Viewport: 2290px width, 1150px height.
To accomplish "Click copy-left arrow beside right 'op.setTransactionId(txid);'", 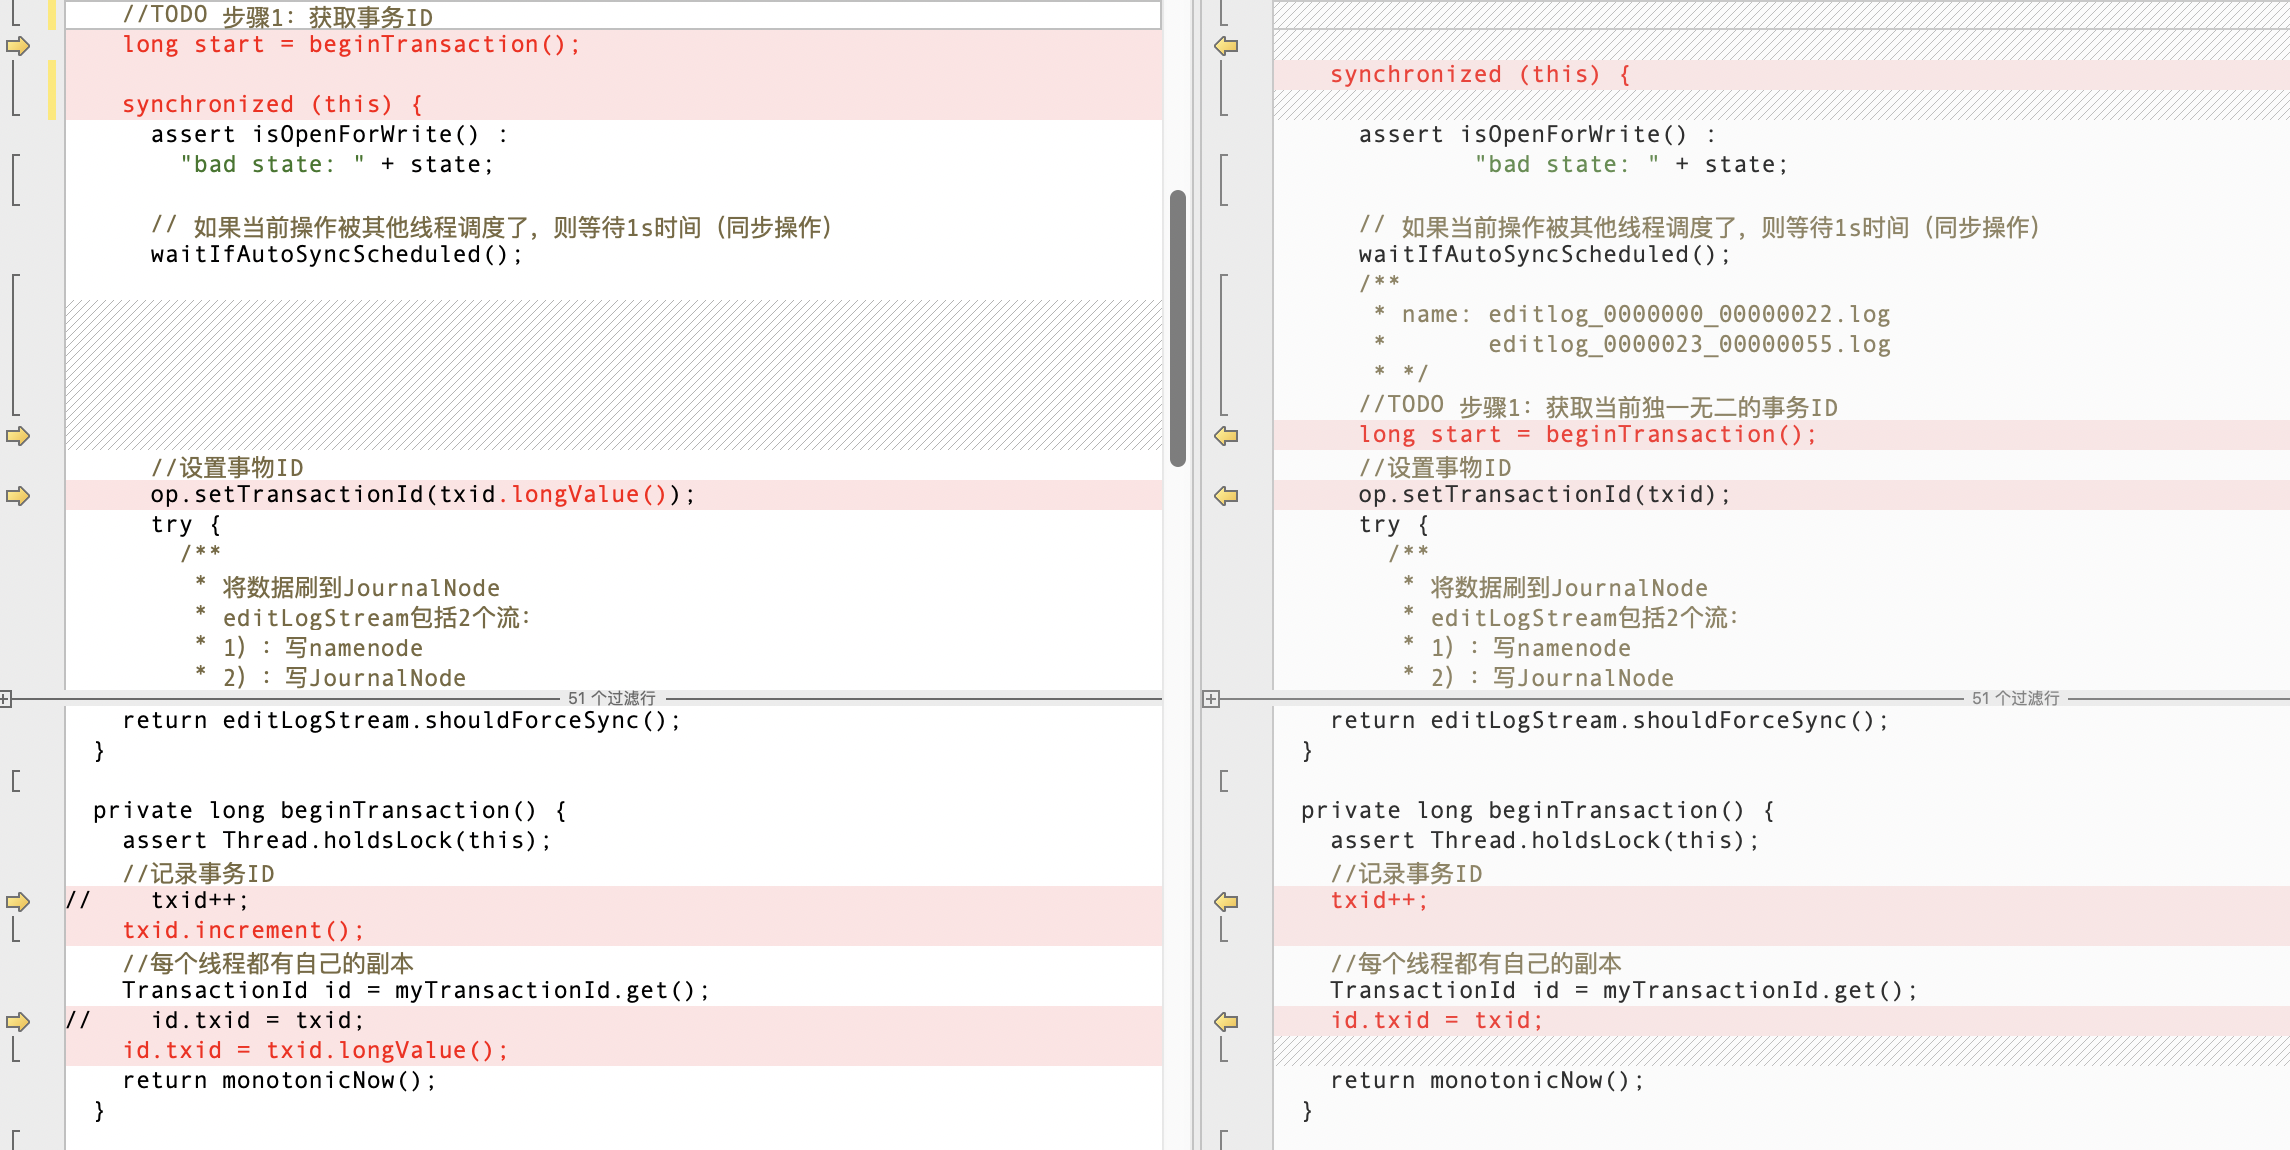I will (x=1226, y=495).
